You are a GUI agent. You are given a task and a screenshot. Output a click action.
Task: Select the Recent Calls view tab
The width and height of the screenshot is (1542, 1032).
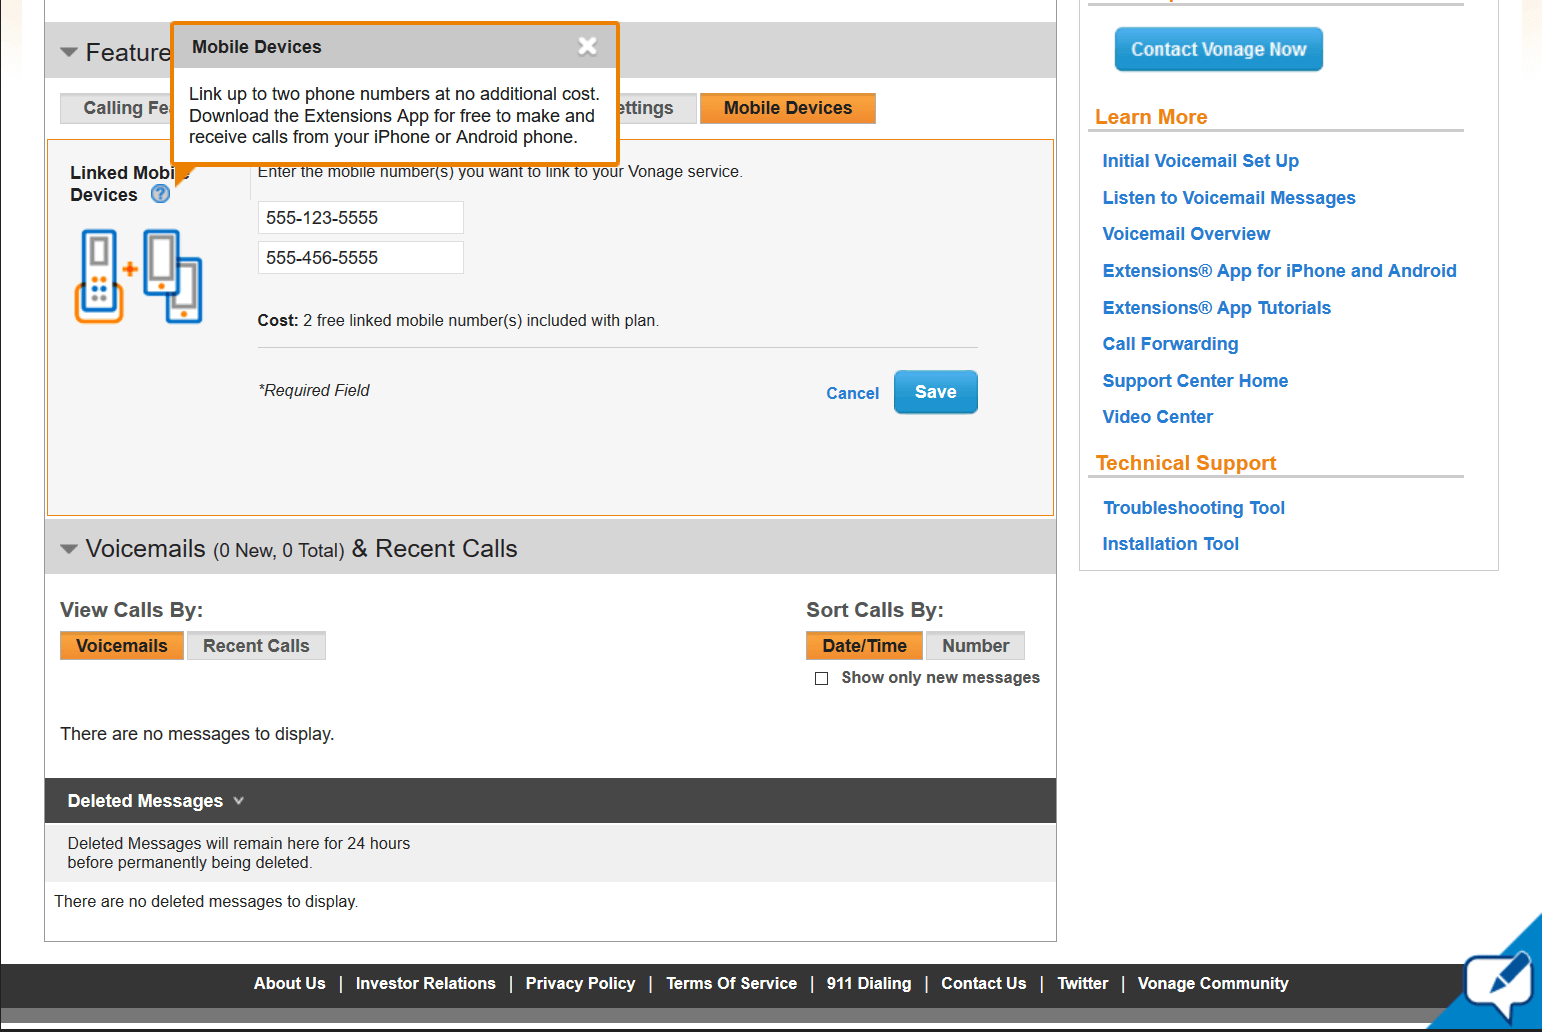tap(256, 646)
